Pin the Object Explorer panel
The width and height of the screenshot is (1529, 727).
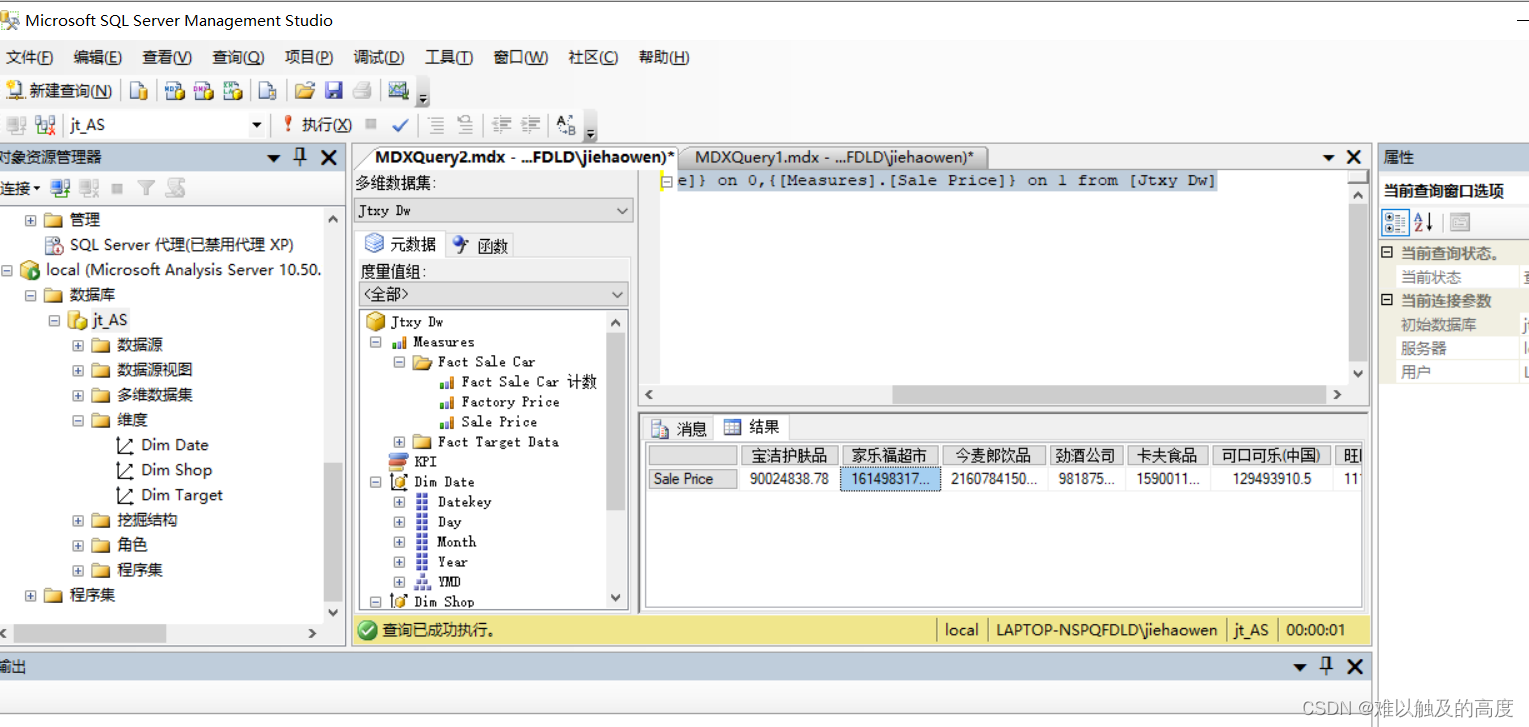[x=300, y=157]
